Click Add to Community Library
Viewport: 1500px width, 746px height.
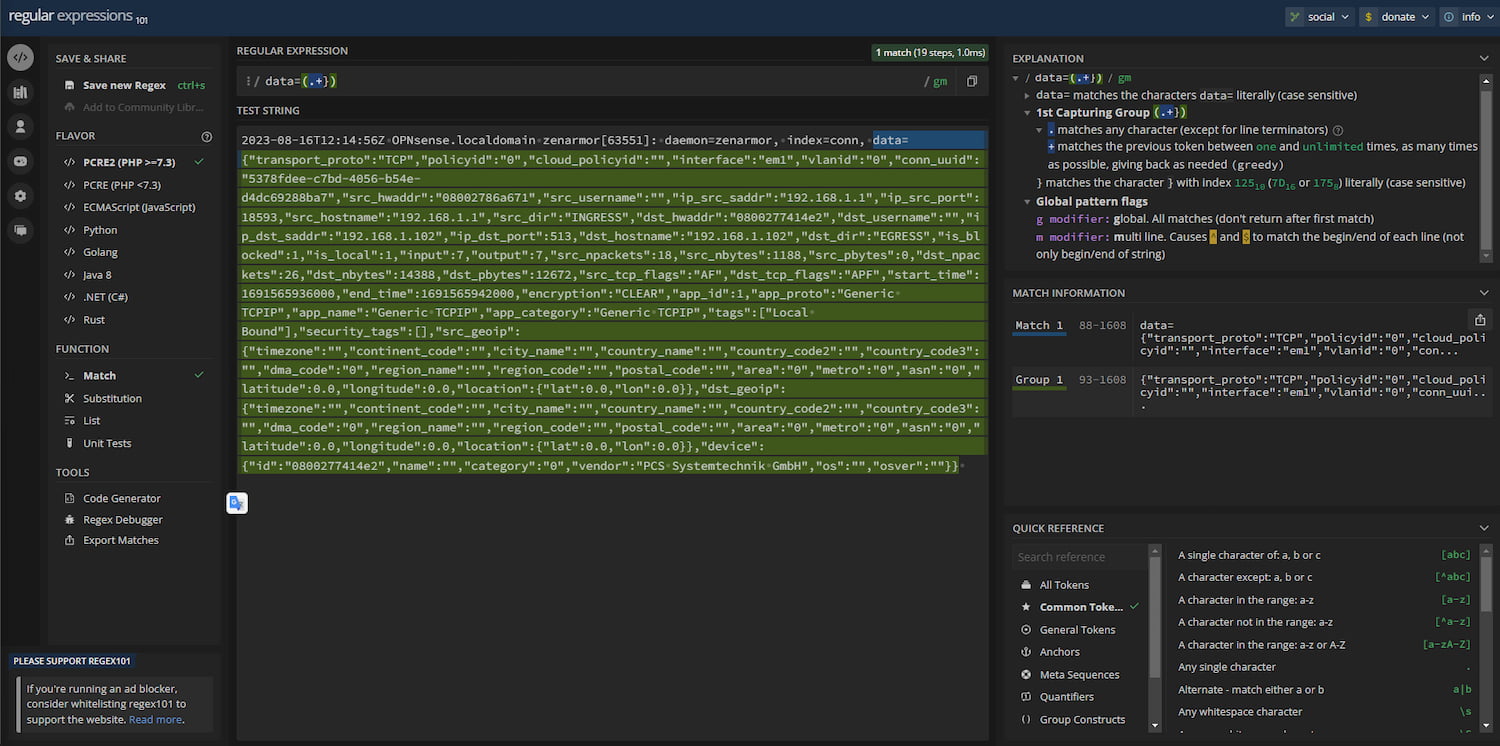(x=135, y=107)
